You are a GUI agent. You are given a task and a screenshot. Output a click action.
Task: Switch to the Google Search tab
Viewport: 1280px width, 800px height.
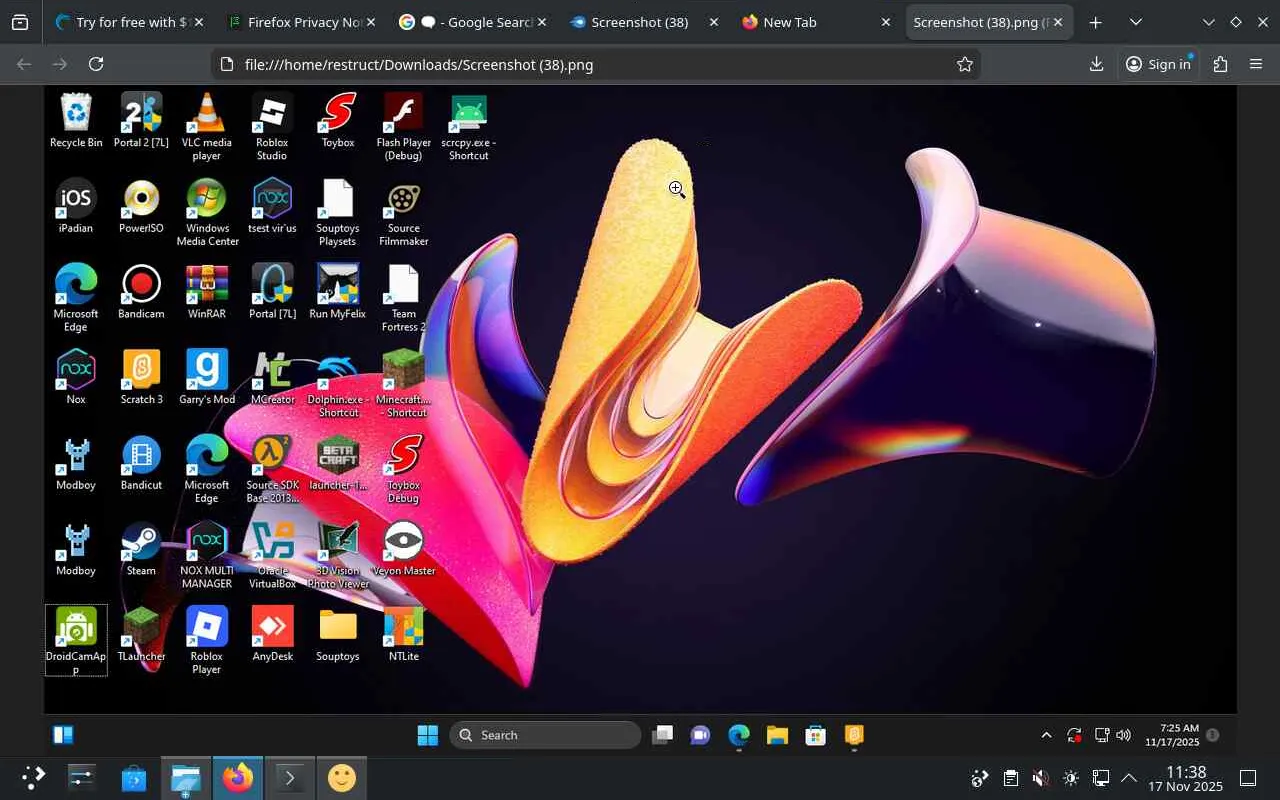(473, 22)
